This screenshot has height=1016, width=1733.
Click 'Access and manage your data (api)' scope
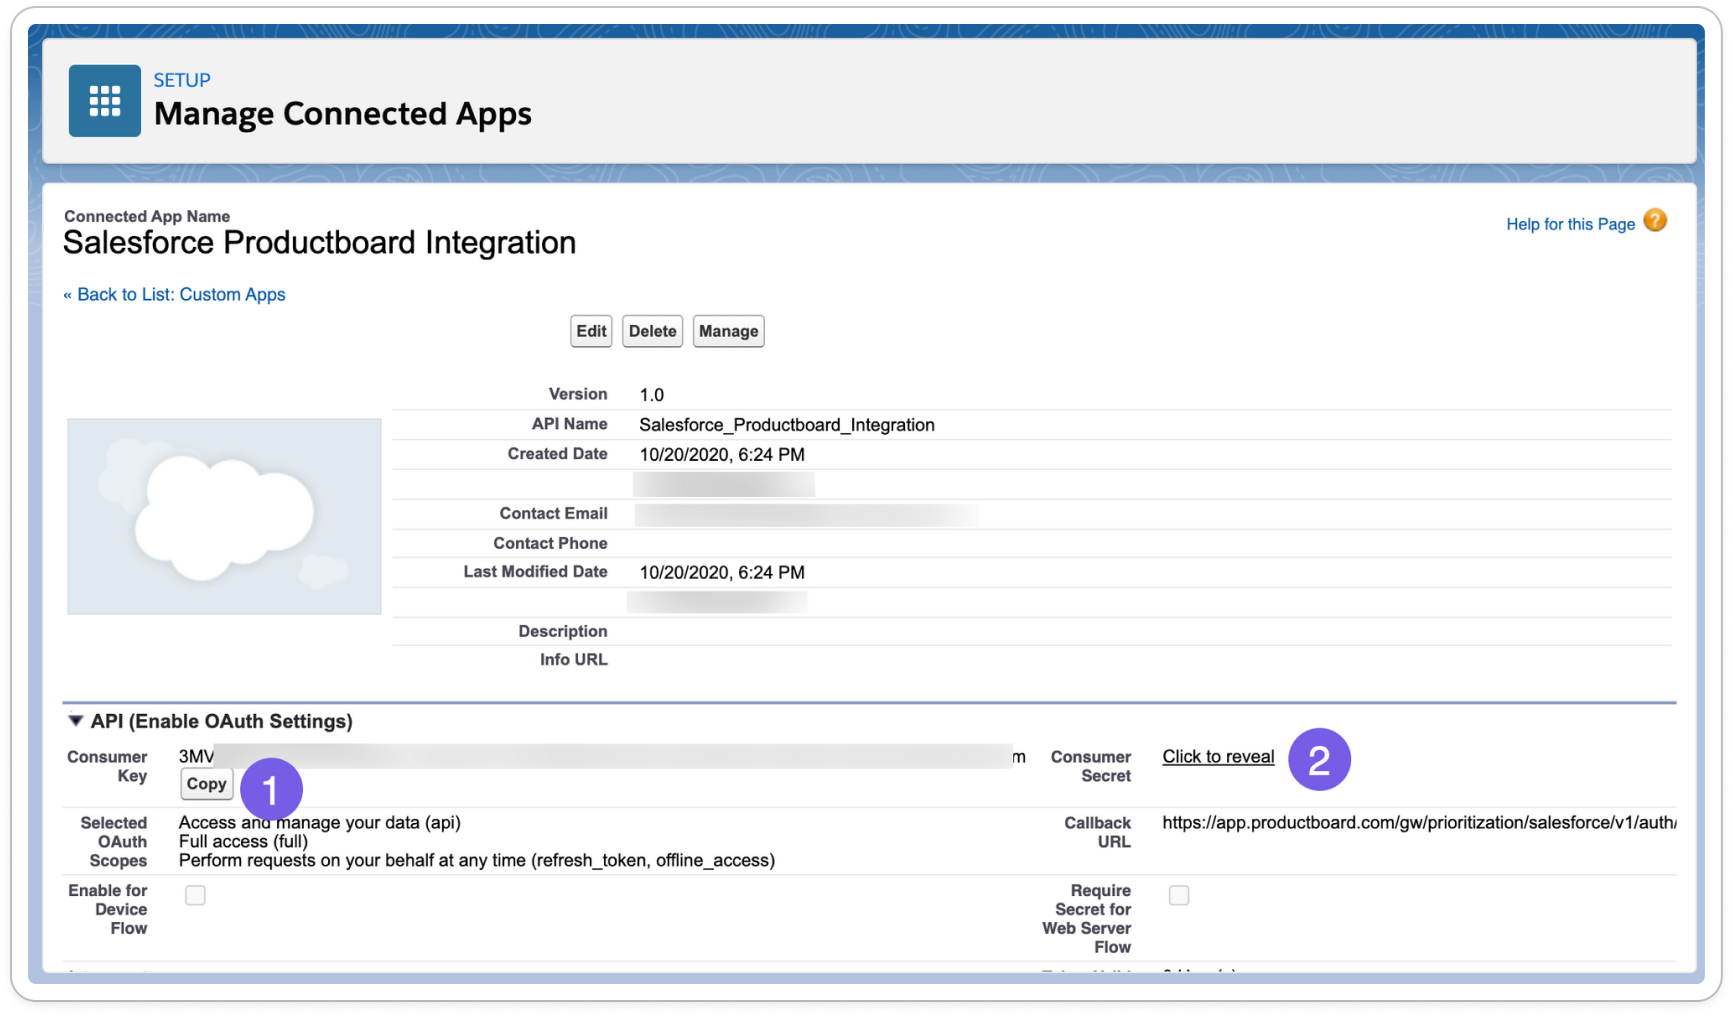(x=320, y=822)
